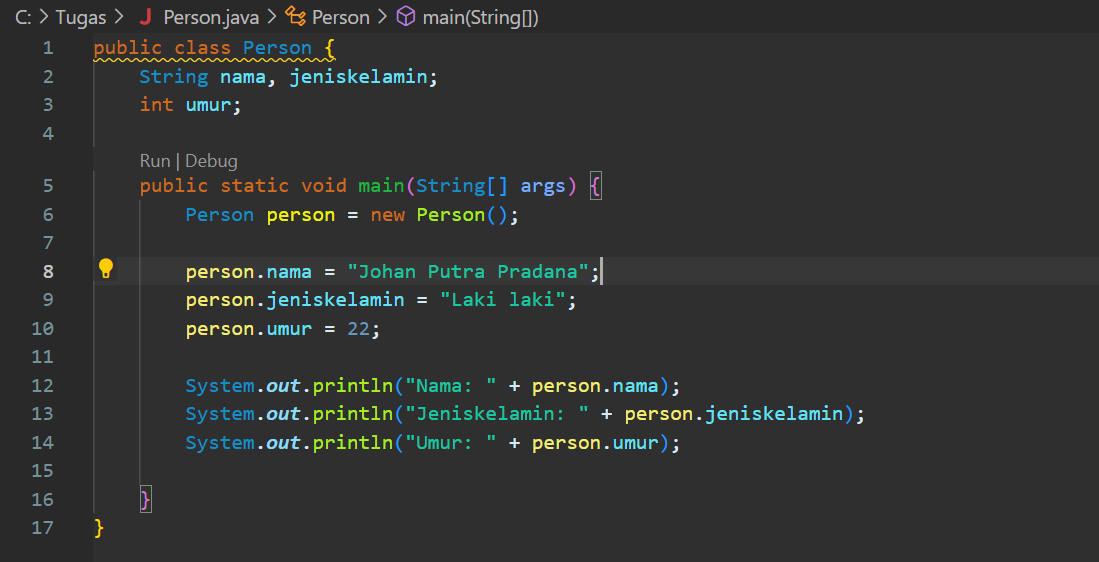
Task: Click the word static on line 5
Action: pos(254,186)
